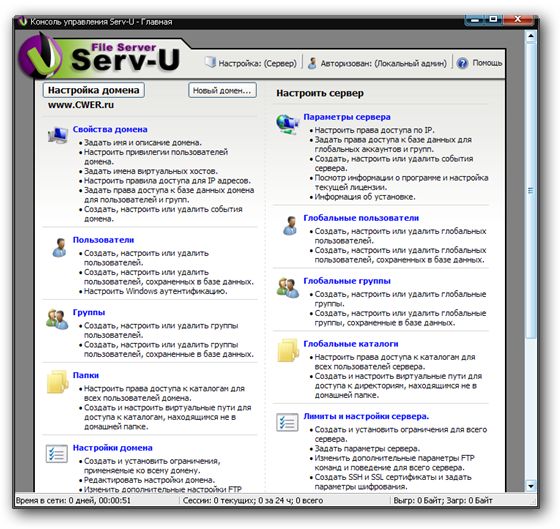Screen dimensions: 560x529
Task: Click 'Настроить Windows аутентификацию.' text
Action: (x=155, y=291)
